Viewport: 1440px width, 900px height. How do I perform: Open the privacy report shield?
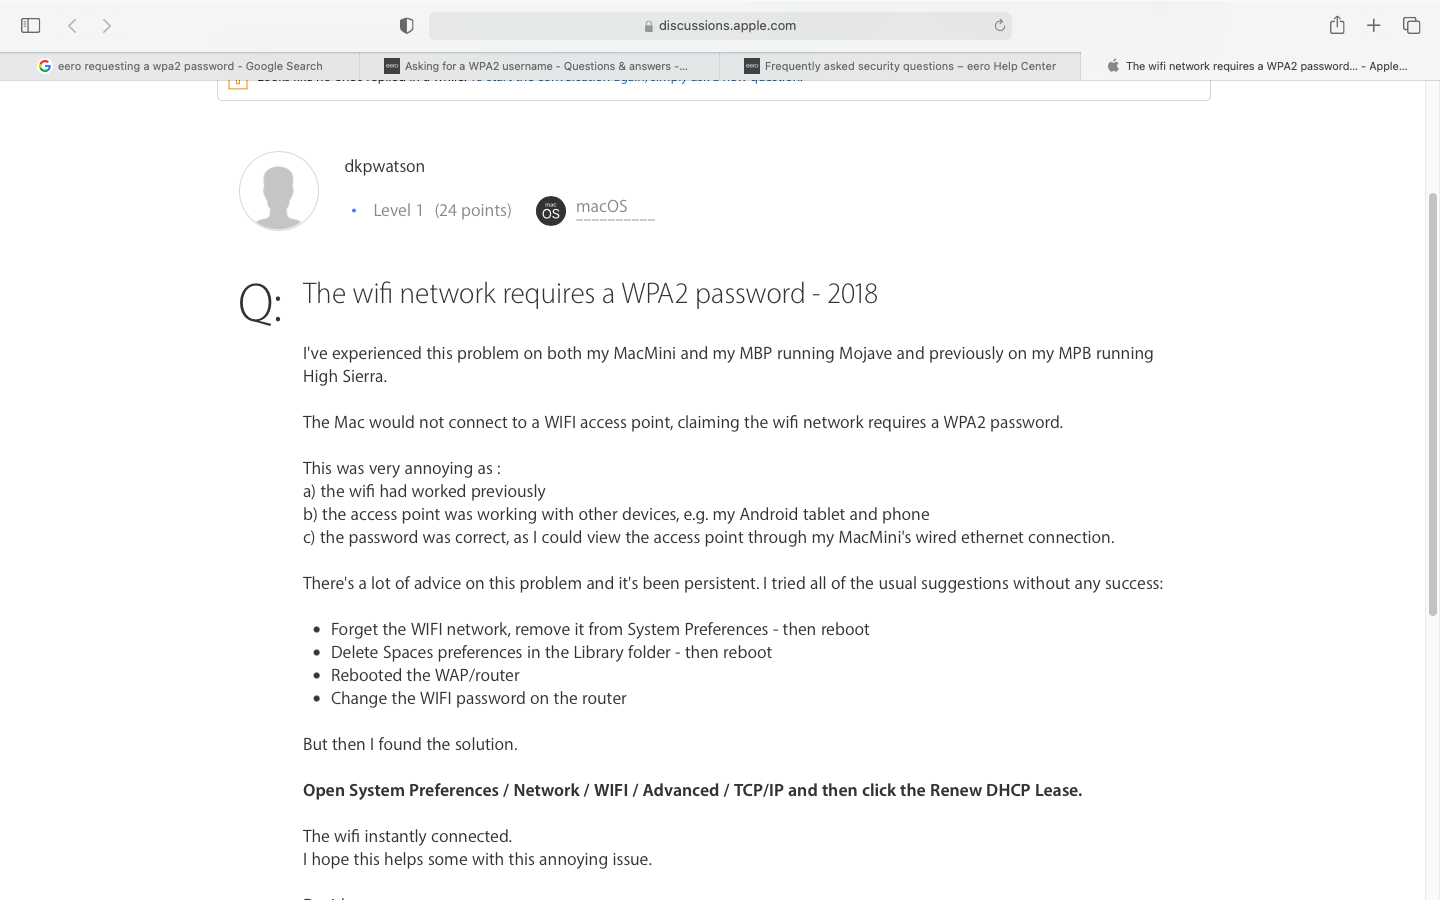(x=406, y=25)
